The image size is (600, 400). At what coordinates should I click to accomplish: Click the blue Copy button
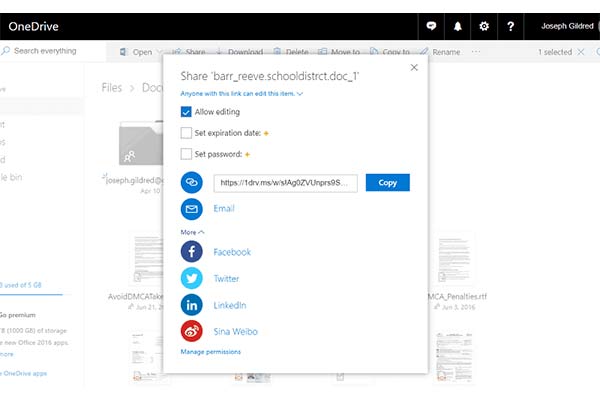[x=387, y=183]
